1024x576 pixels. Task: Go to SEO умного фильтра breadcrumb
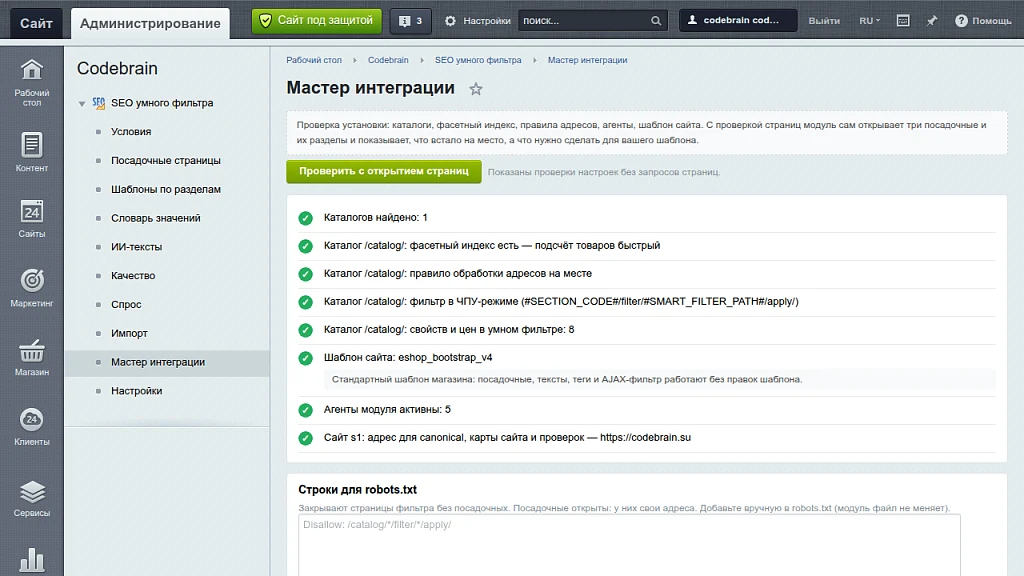coord(478,60)
